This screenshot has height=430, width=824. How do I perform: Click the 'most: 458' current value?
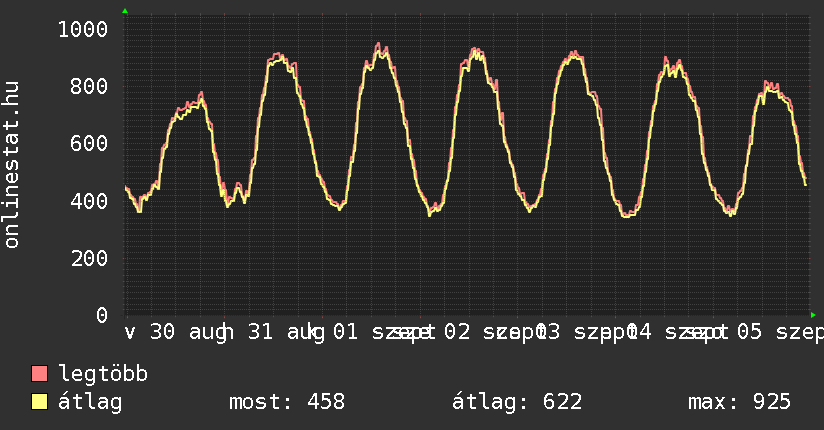(287, 402)
